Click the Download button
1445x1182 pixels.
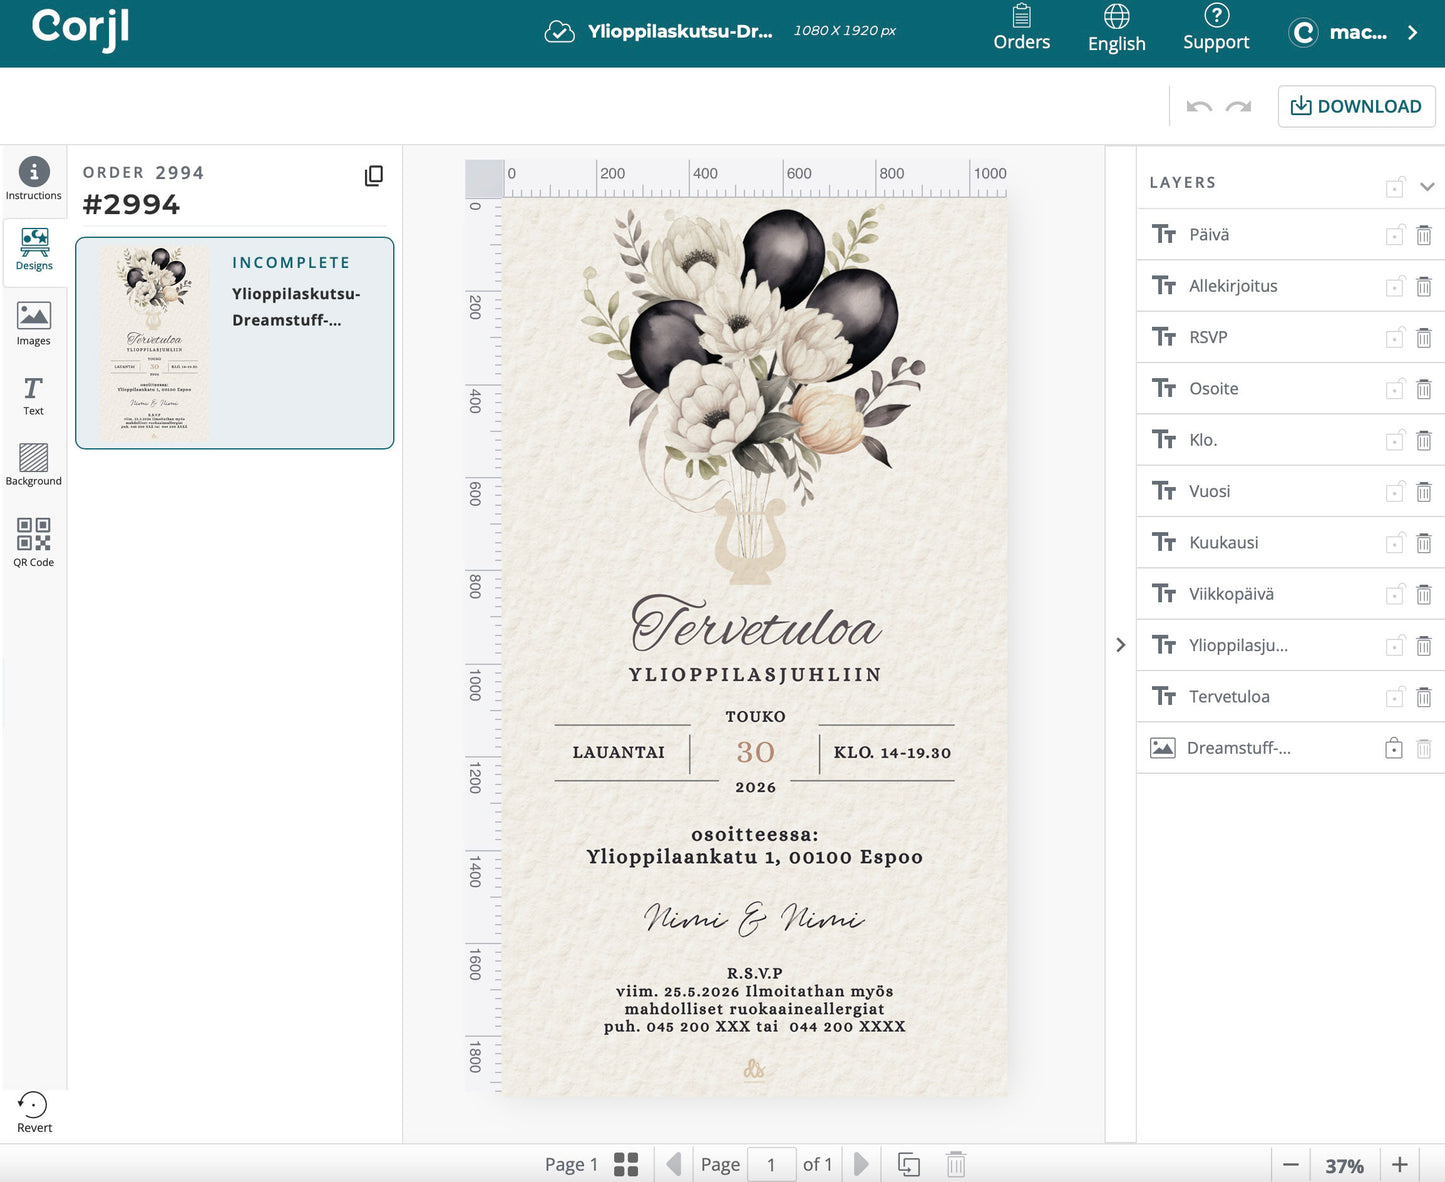coord(1356,106)
